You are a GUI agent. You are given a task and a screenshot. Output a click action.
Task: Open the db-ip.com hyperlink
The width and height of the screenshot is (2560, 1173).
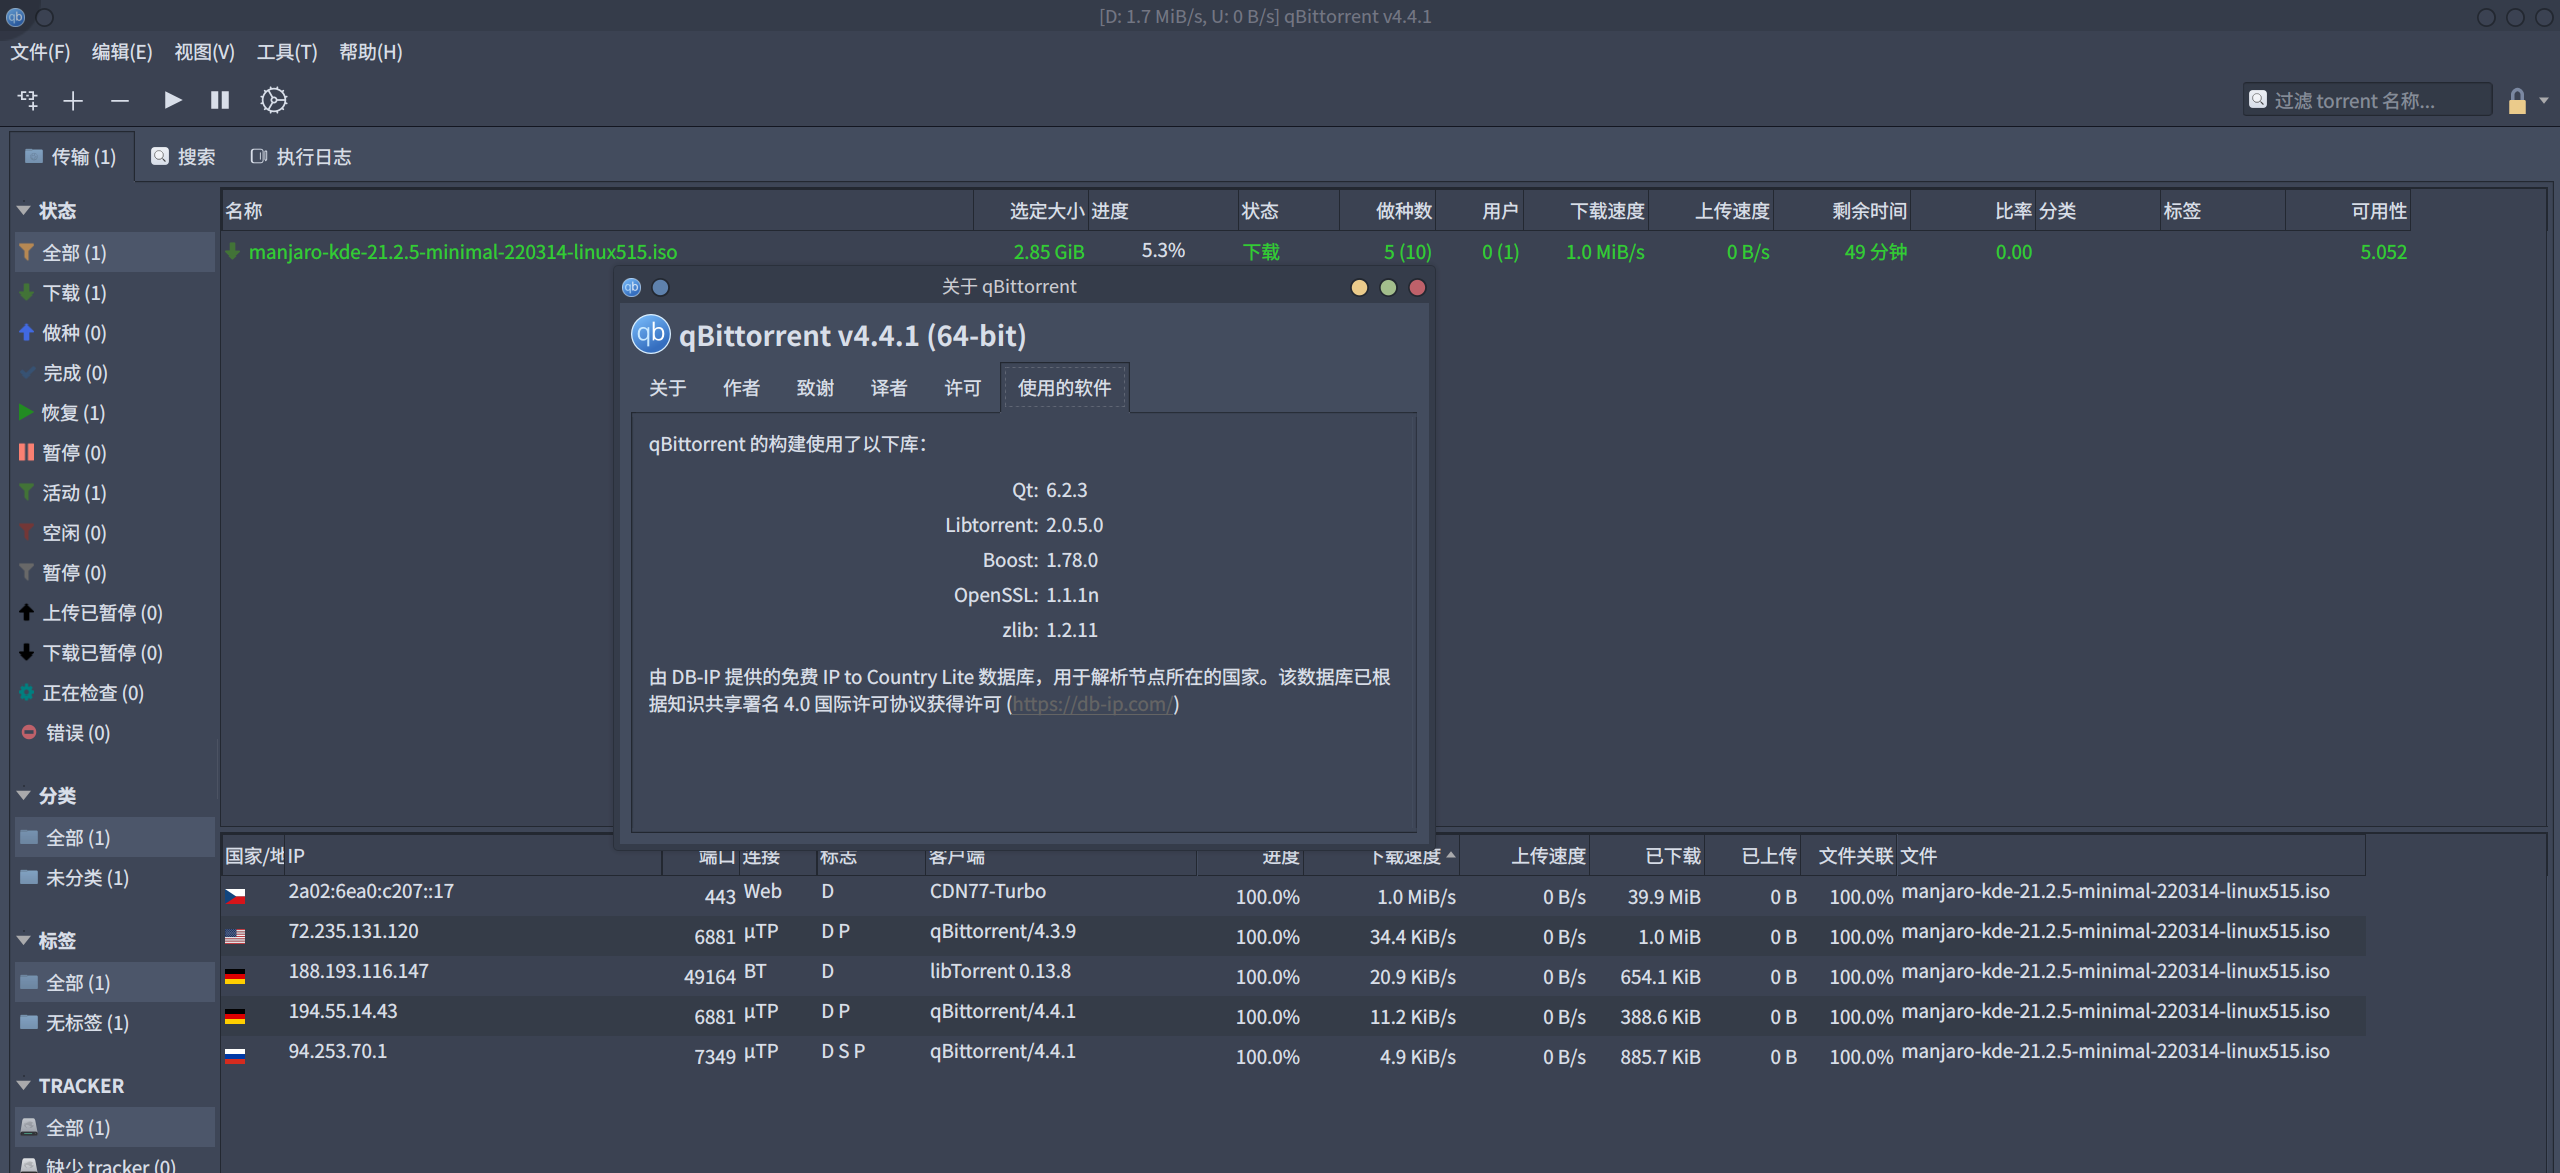(1091, 704)
